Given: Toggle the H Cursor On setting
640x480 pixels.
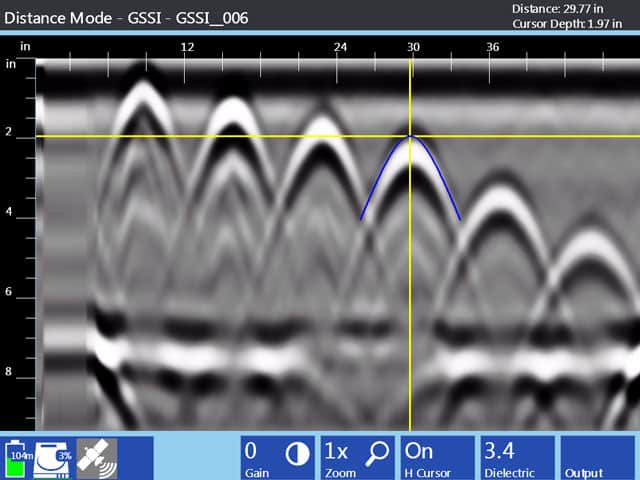Looking at the screenshot, I should coord(437,457).
